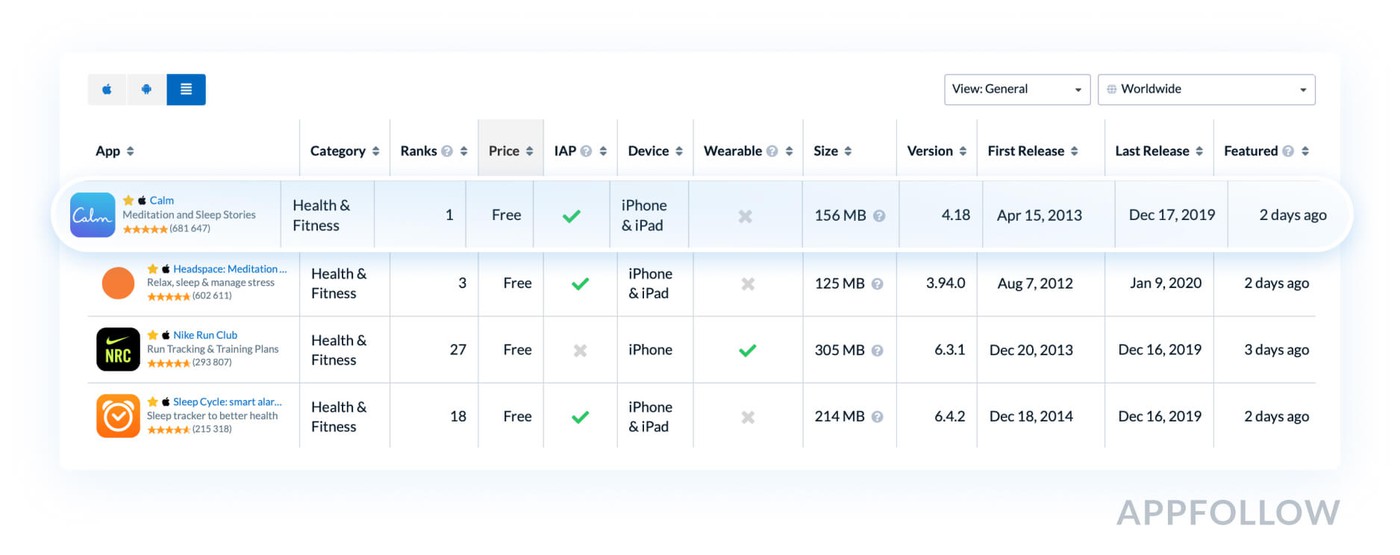Toggle the favorite star for Sleep Cycle
The height and width of the screenshot is (555, 1400).
tap(153, 402)
